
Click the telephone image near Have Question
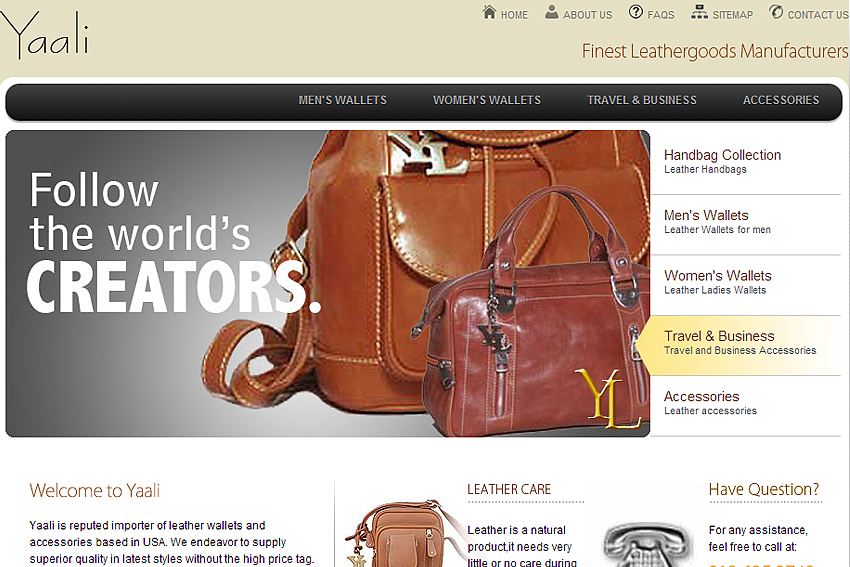(x=647, y=545)
